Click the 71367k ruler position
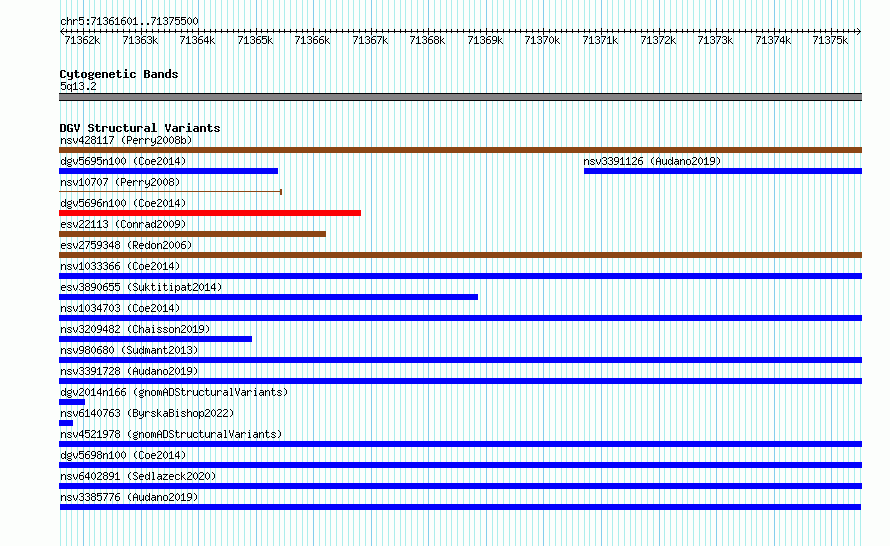 pos(371,40)
